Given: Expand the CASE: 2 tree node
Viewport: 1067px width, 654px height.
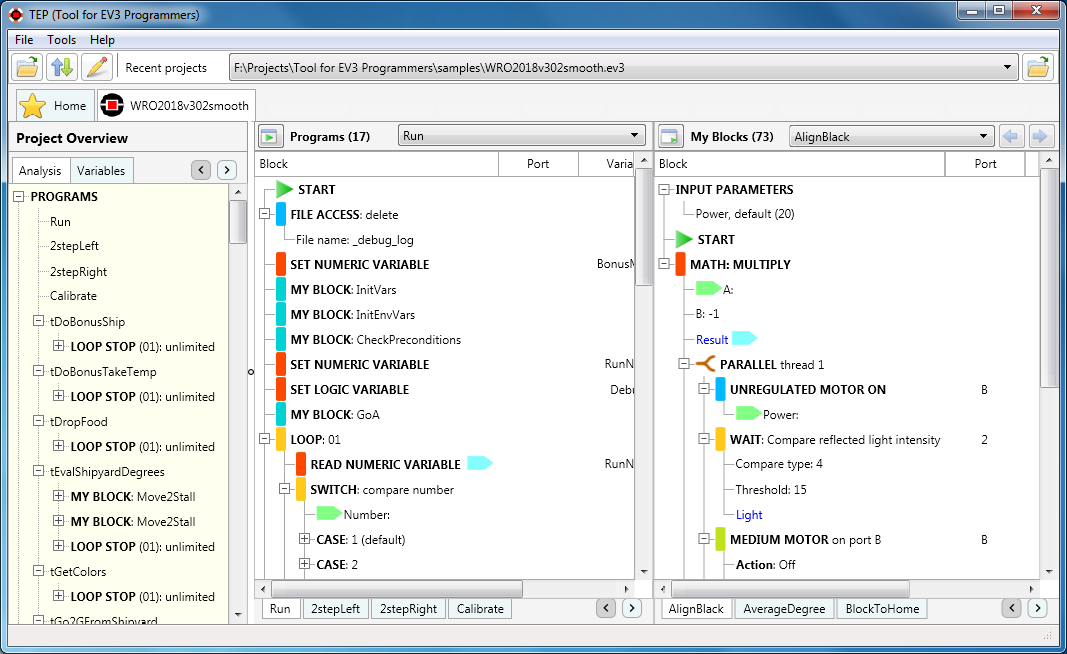Looking at the screenshot, I should pos(305,564).
